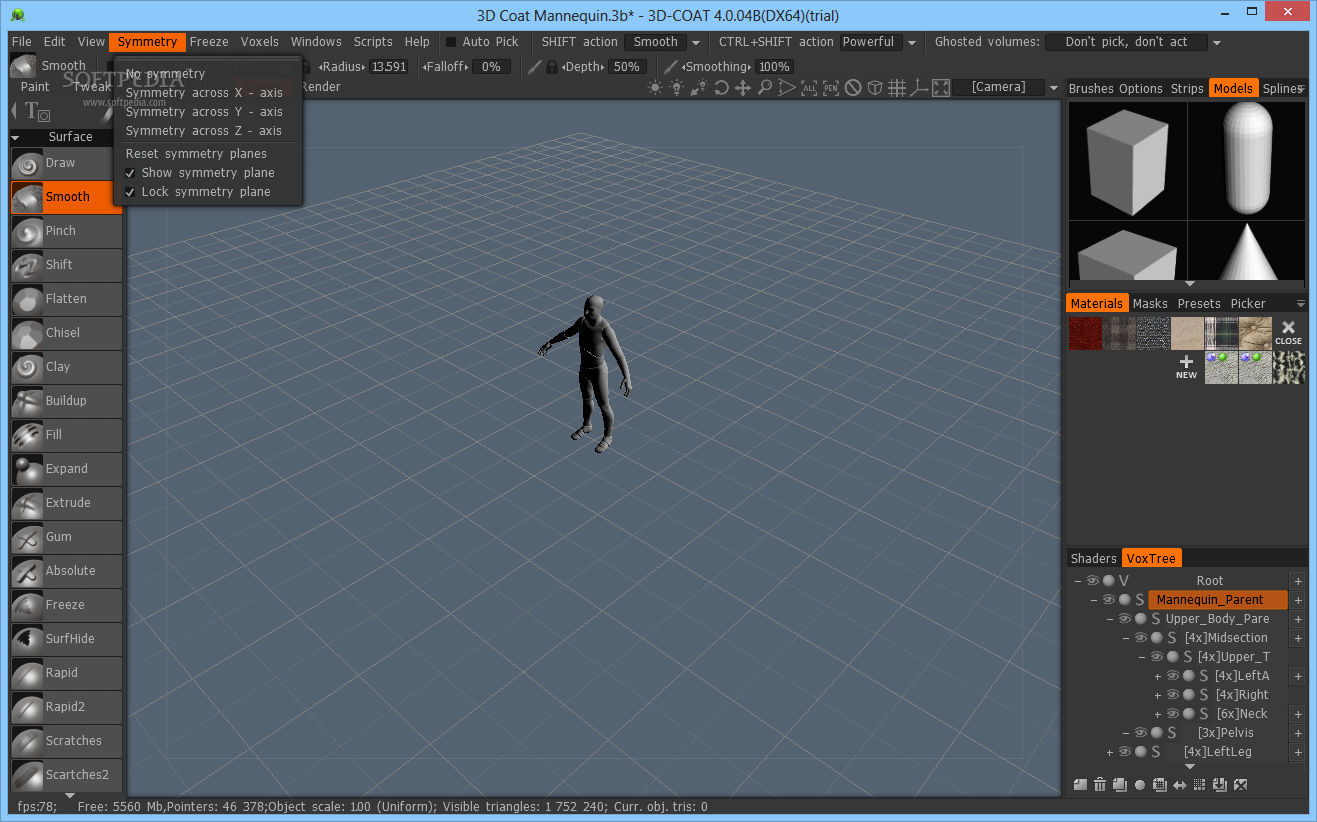Open the CTRL+SHIFT action Powerful dropdown
This screenshot has height=822, width=1317.
(x=912, y=43)
